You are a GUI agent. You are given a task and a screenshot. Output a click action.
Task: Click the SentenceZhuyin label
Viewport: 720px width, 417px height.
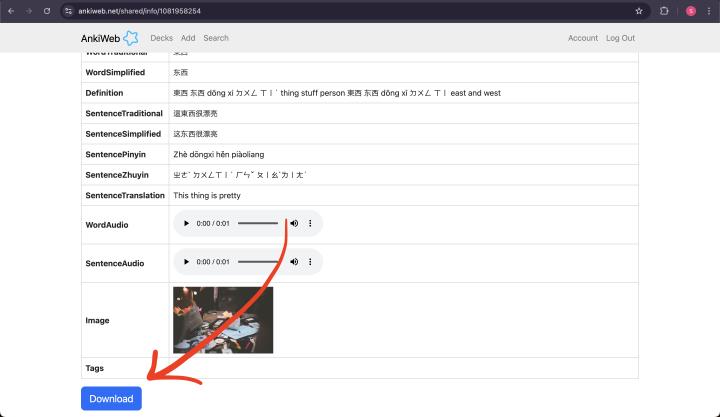coord(117,175)
